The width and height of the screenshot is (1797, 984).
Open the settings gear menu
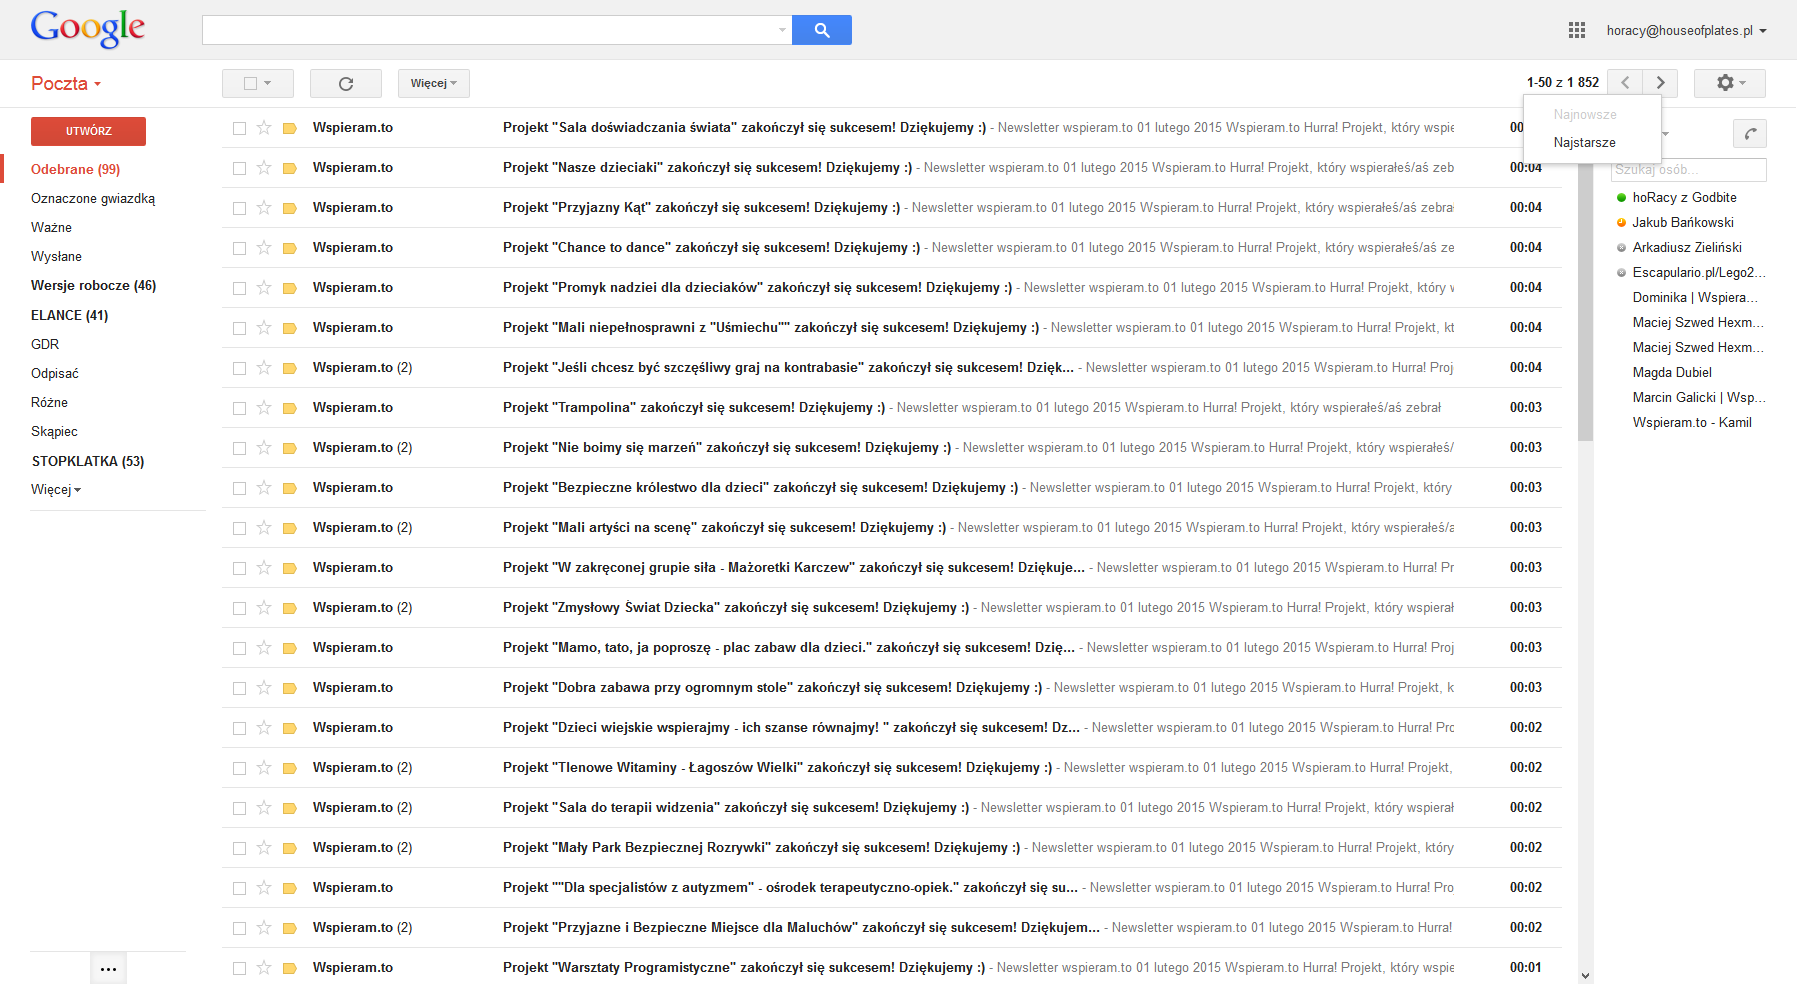tap(1729, 83)
